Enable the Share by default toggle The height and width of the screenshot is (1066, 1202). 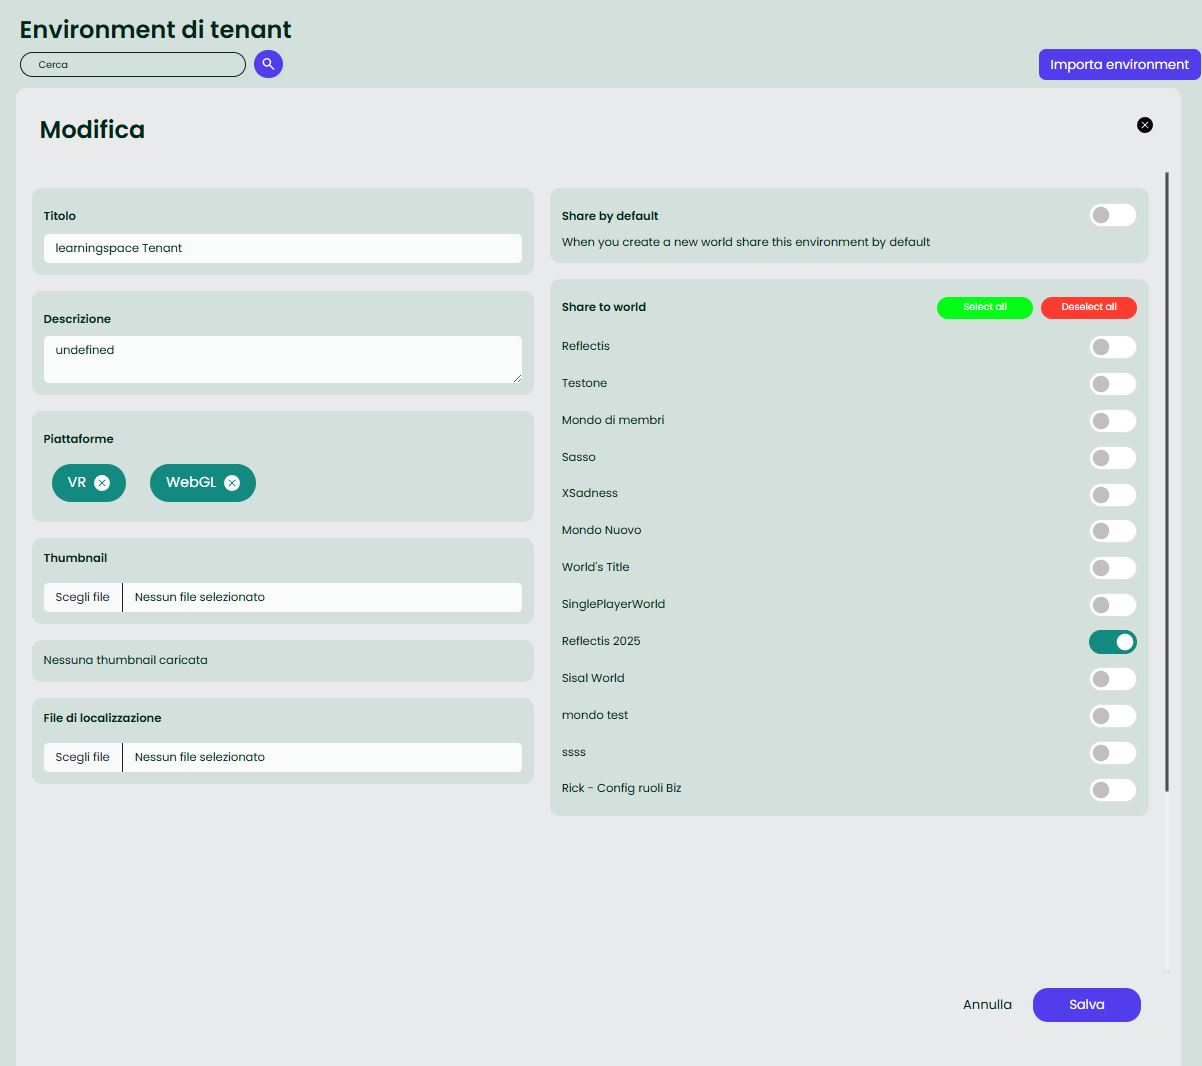click(1112, 215)
